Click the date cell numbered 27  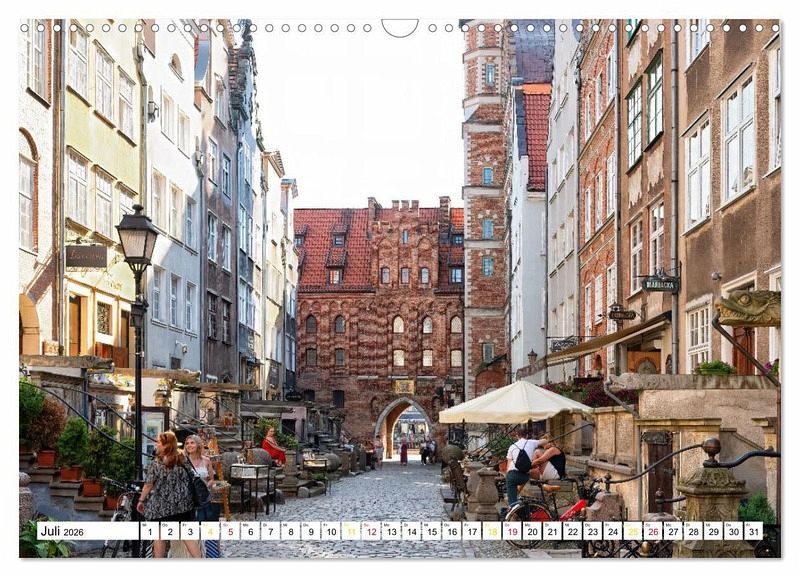coord(673,531)
